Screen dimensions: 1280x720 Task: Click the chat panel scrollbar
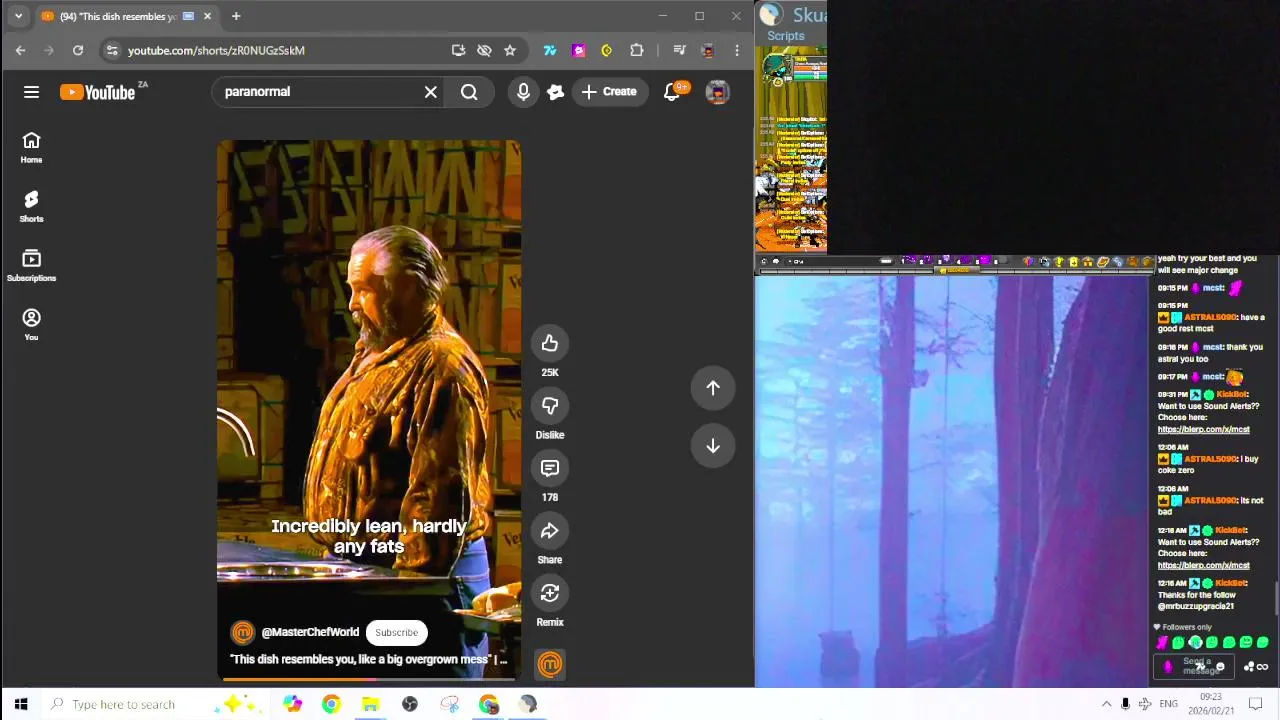coord(1275,600)
